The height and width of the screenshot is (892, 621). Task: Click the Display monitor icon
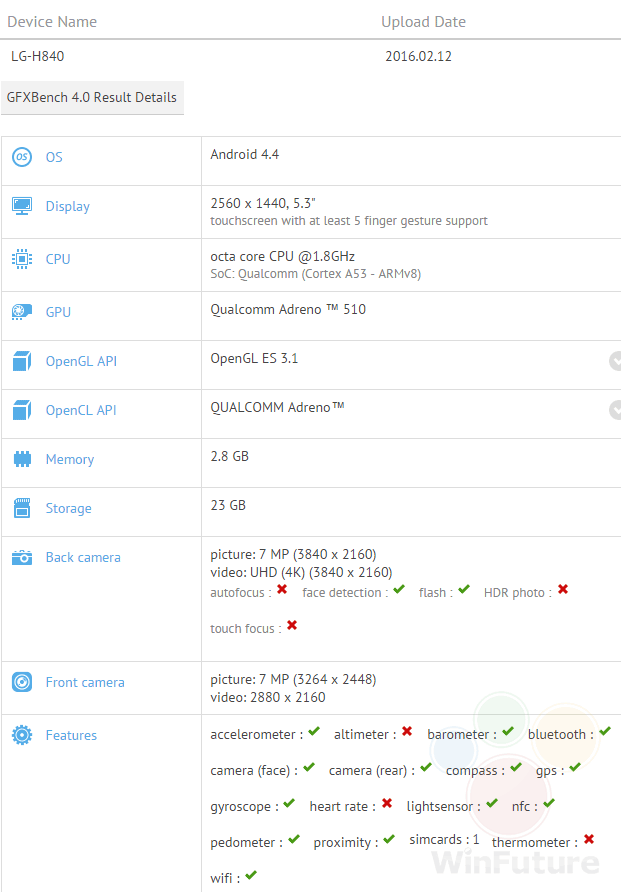[22, 206]
